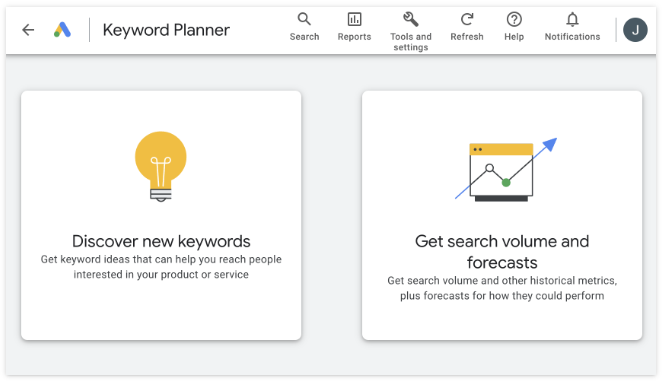Select Get search volume and forecasts heading
This screenshot has width=666, height=384.
point(502,252)
